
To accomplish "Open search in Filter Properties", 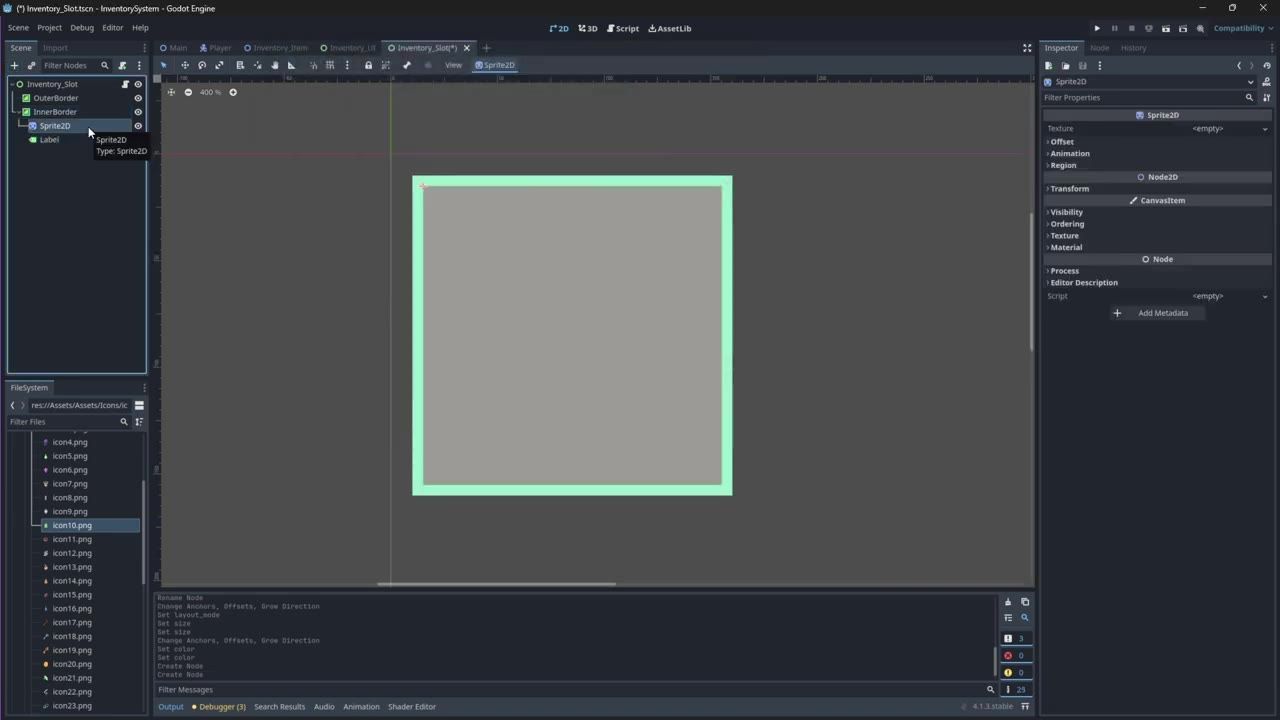I will click(x=1249, y=98).
